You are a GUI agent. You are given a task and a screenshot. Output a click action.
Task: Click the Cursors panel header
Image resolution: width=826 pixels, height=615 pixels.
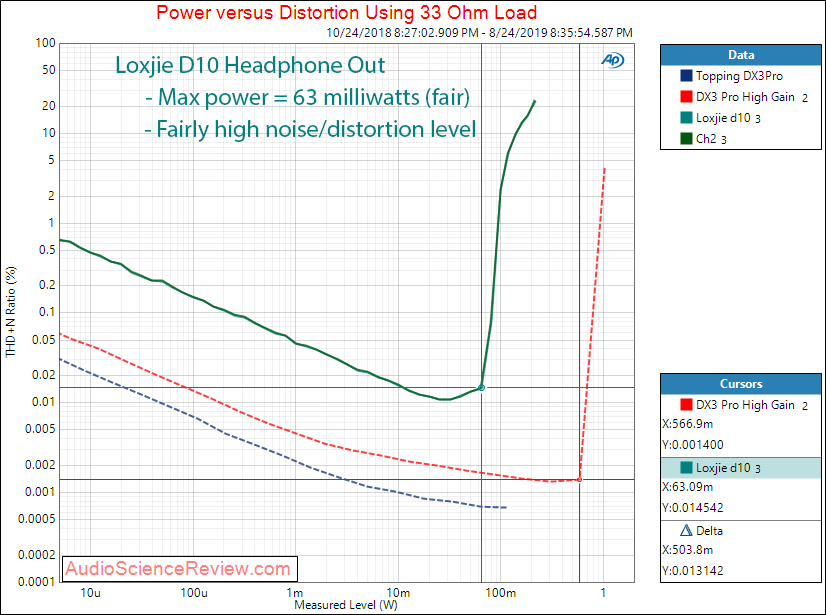[741, 384]
